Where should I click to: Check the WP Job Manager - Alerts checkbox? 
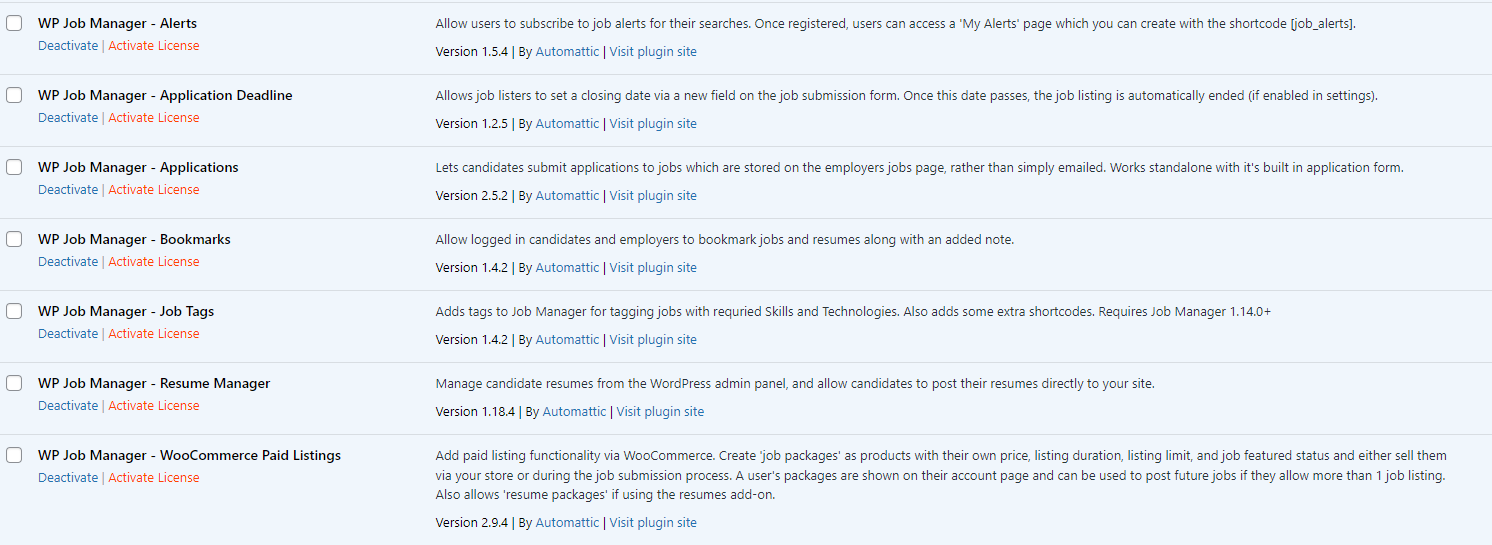(14, 23)
